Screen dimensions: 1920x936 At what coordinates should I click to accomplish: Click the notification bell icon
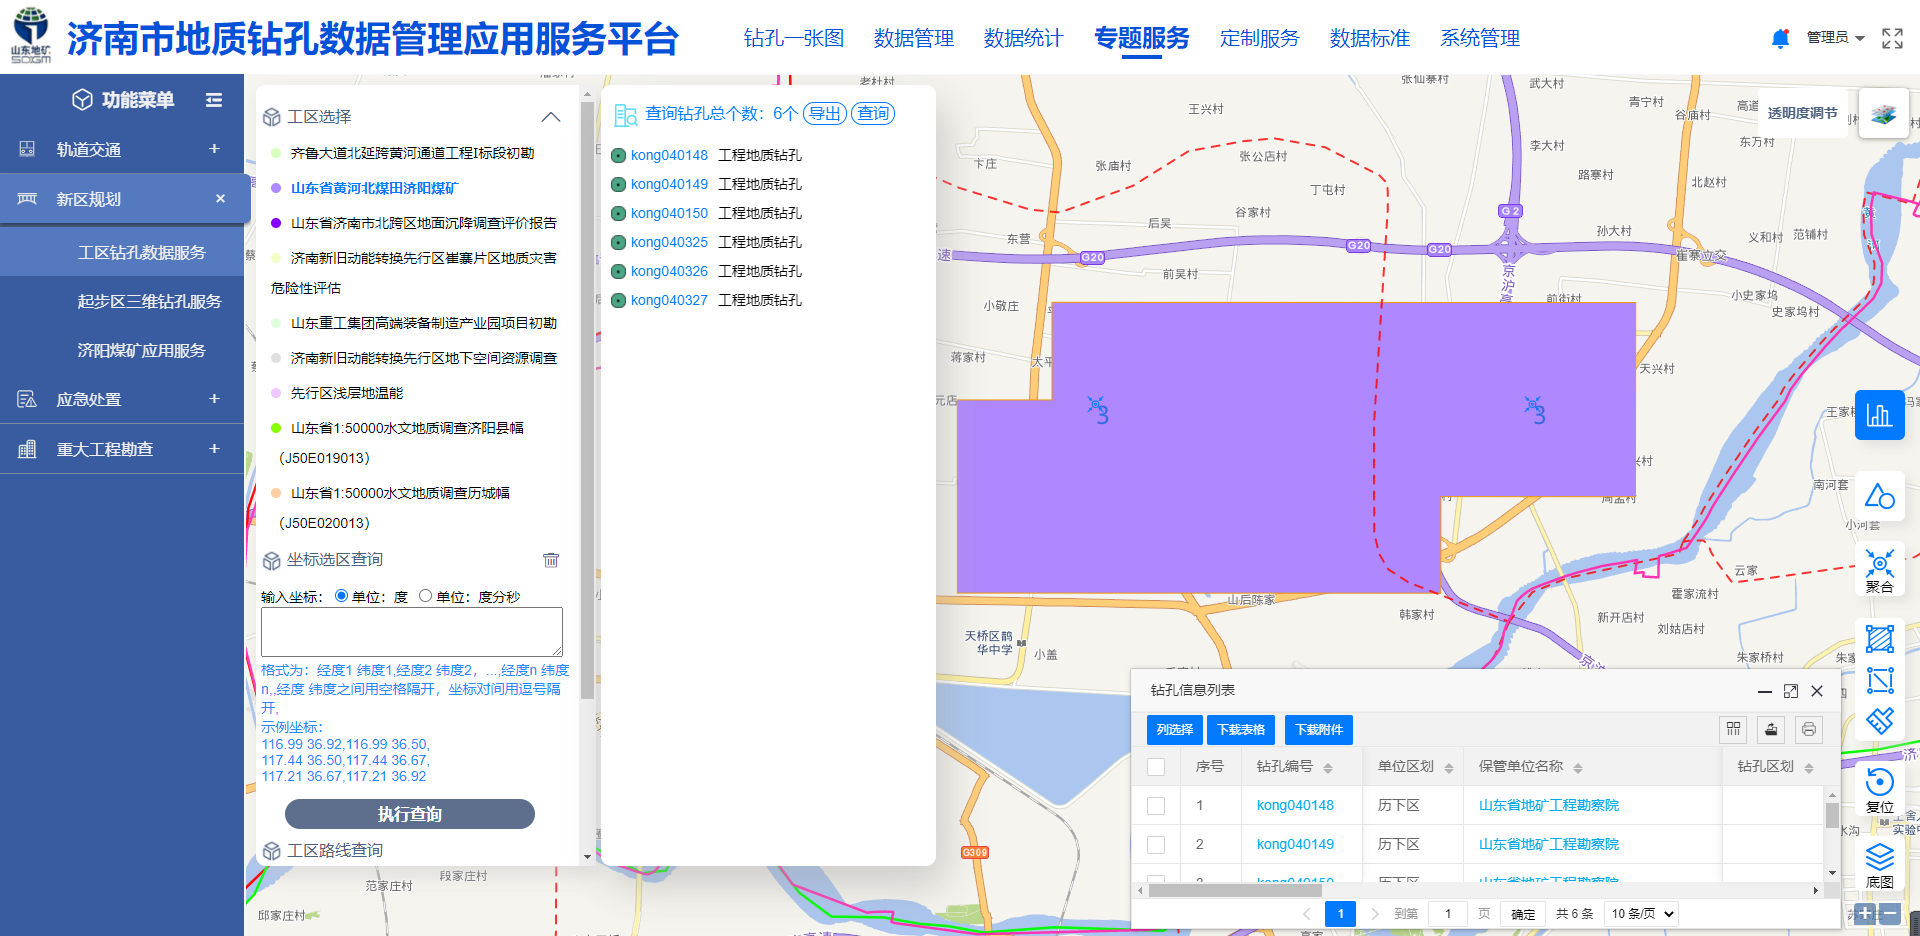[x=1780, y=38]
